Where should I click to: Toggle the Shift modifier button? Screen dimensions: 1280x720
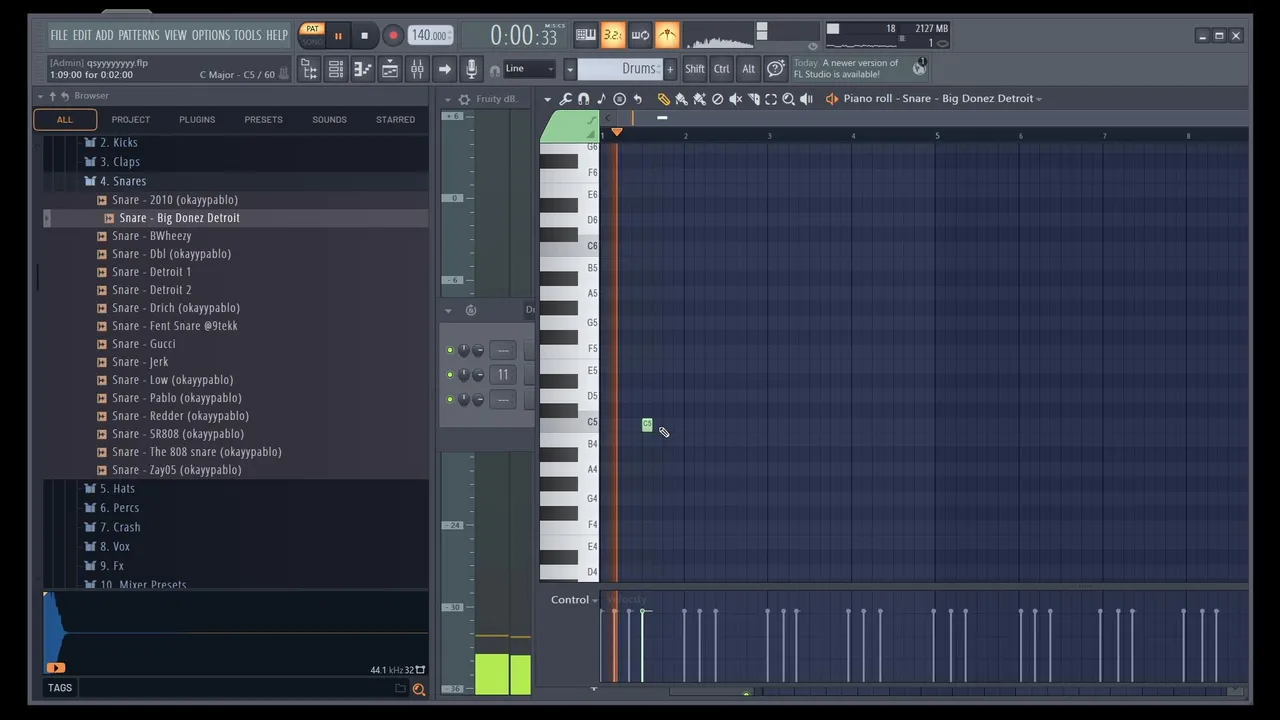point(694,69)
